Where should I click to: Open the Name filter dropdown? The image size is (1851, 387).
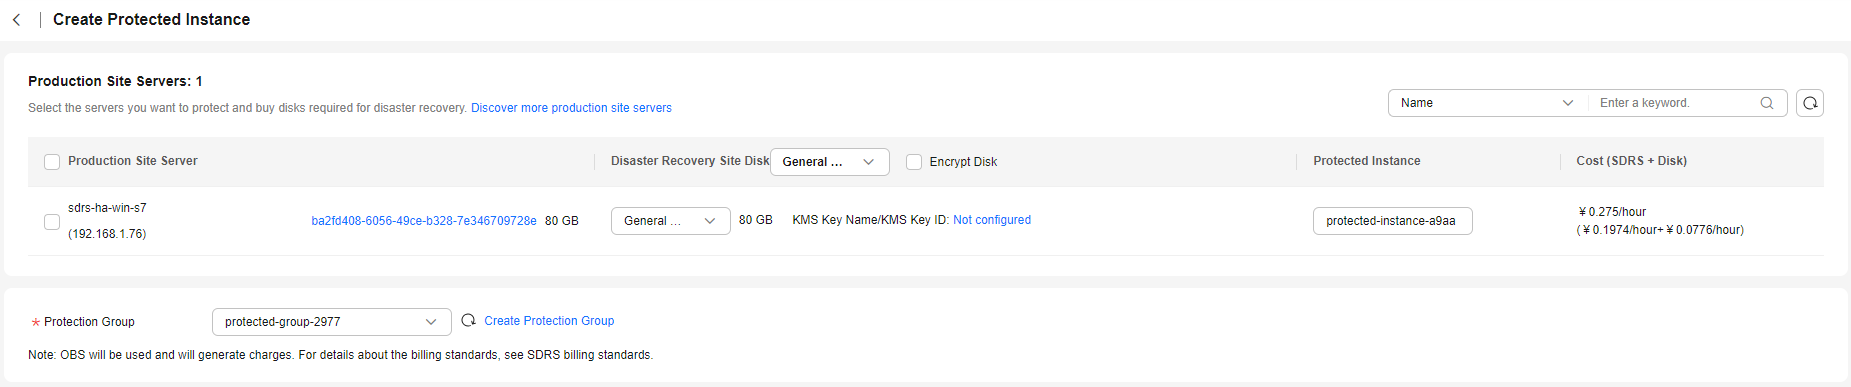[x=1487, y=103]
